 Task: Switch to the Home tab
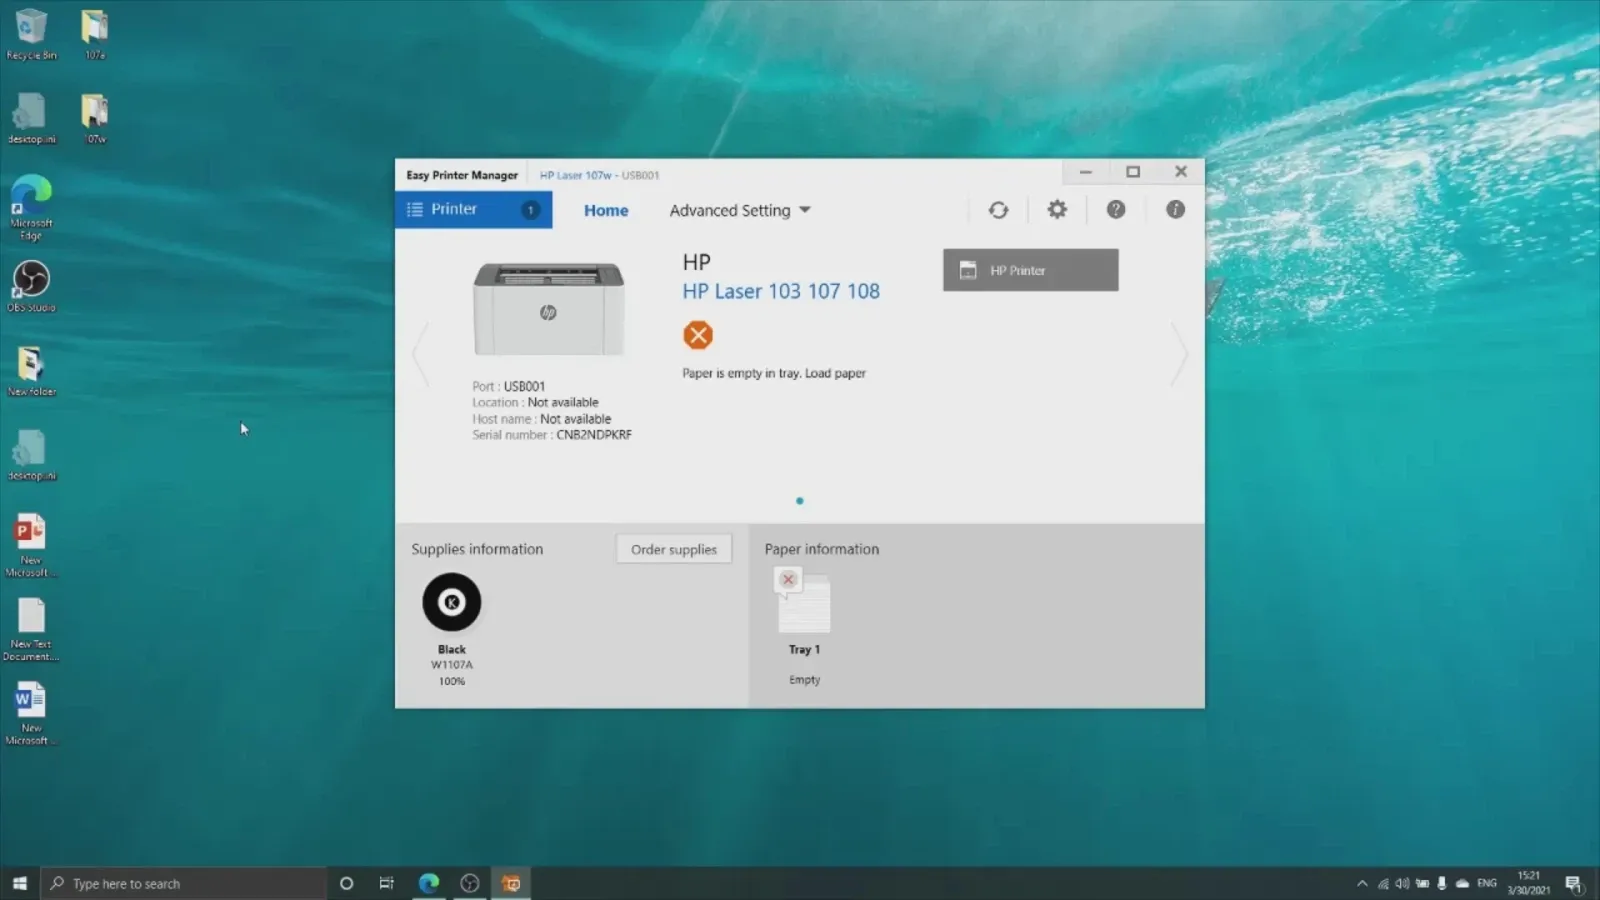click(606, 210)
